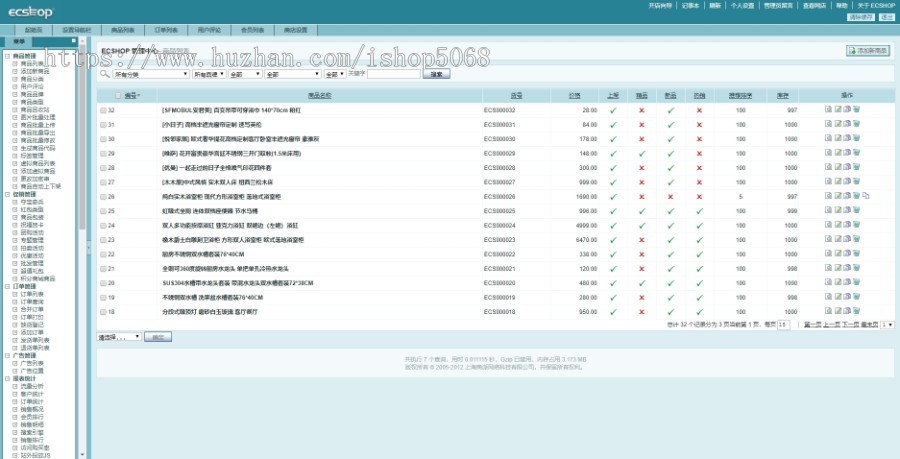Viewport: 900px width, 459px height.
Task: View icon for product ECS000028
Action: pos(828,166)
